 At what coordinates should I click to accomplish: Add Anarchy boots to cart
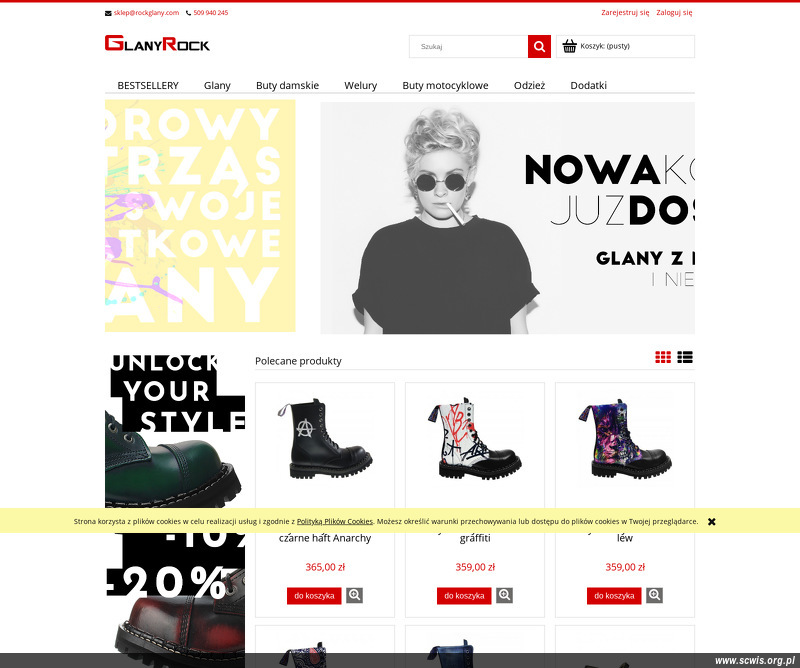(x=314, y=596)
